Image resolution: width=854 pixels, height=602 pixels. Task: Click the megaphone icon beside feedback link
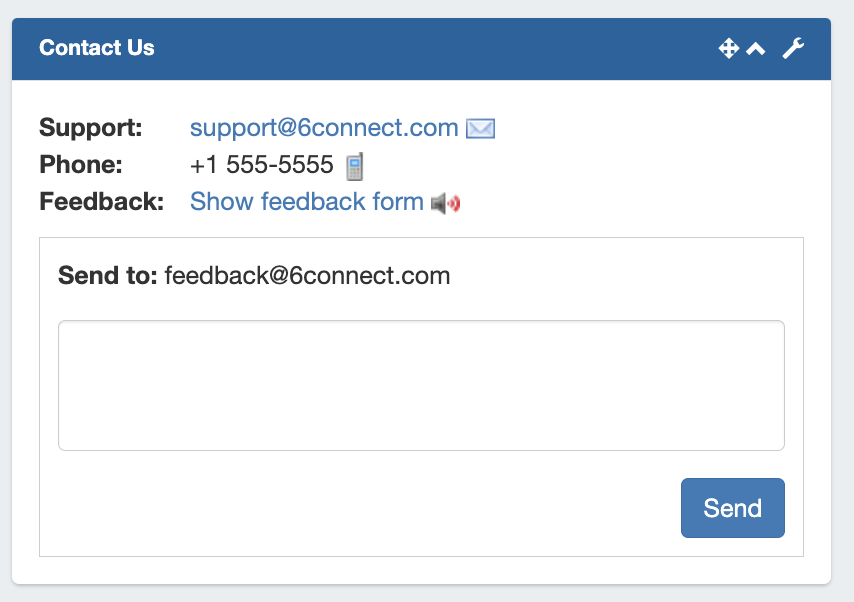coord(446,204)
